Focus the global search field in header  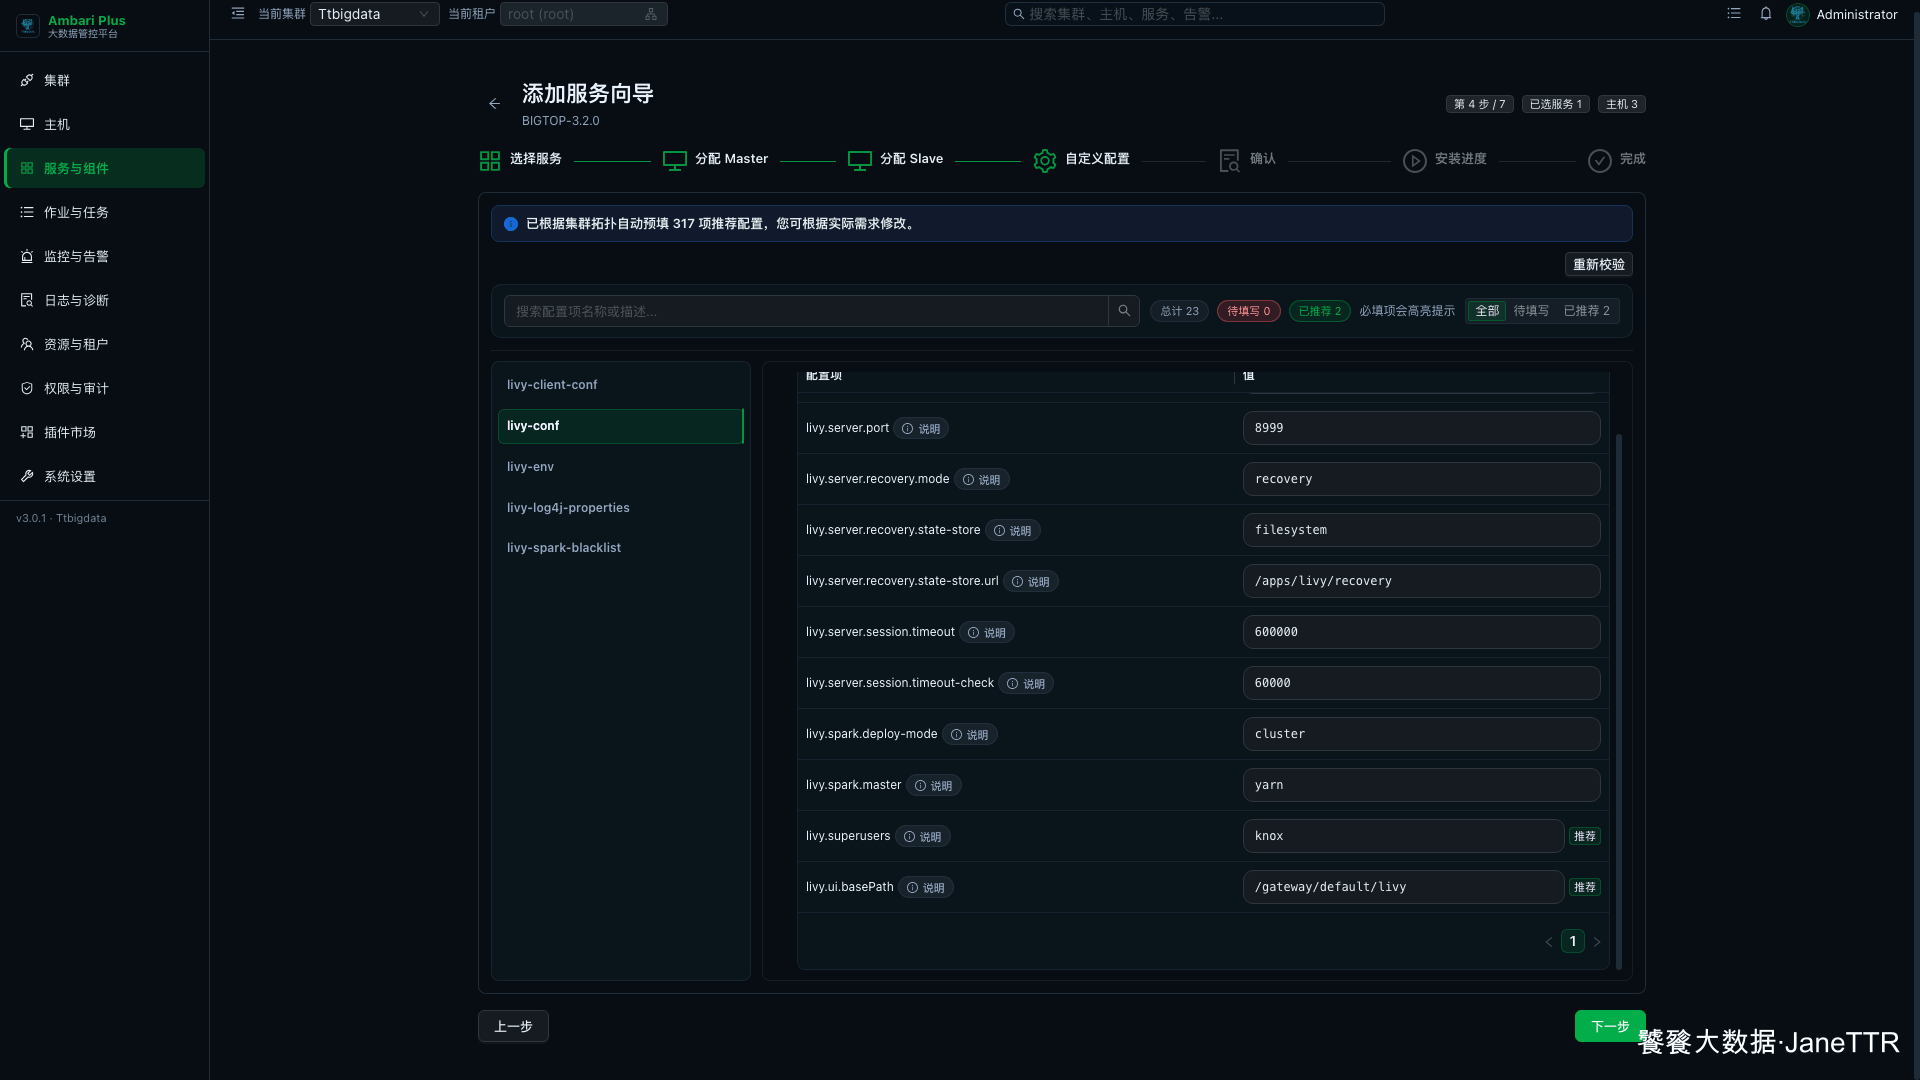point(1194,14)
